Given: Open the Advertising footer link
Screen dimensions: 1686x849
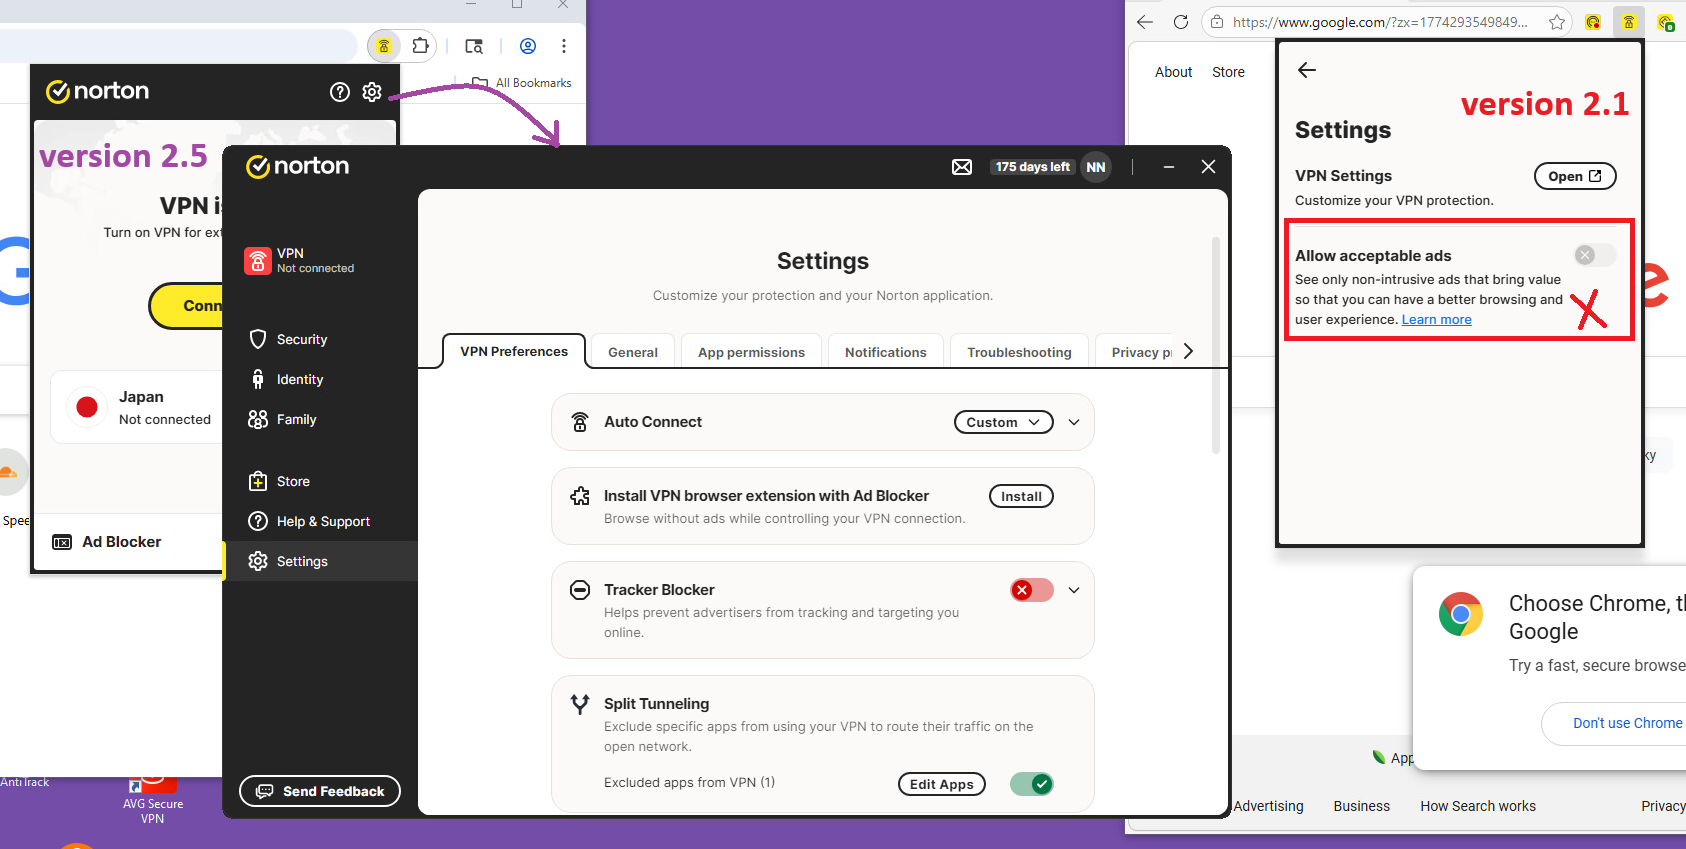Looking at the screenshot, I should tap(1268, 806).
